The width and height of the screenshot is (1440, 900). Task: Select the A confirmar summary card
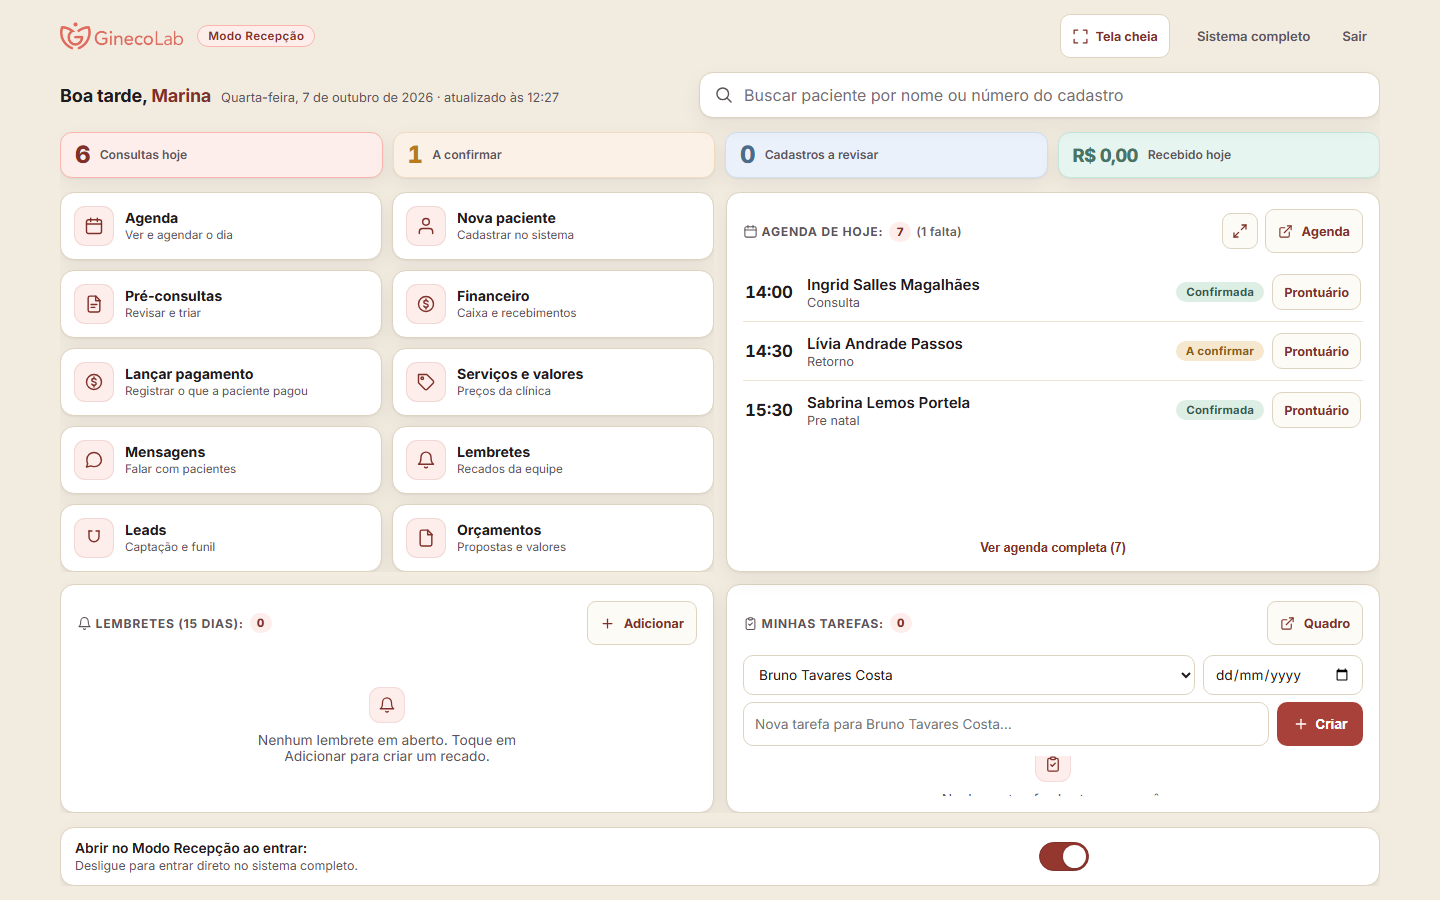coord(553,155)
